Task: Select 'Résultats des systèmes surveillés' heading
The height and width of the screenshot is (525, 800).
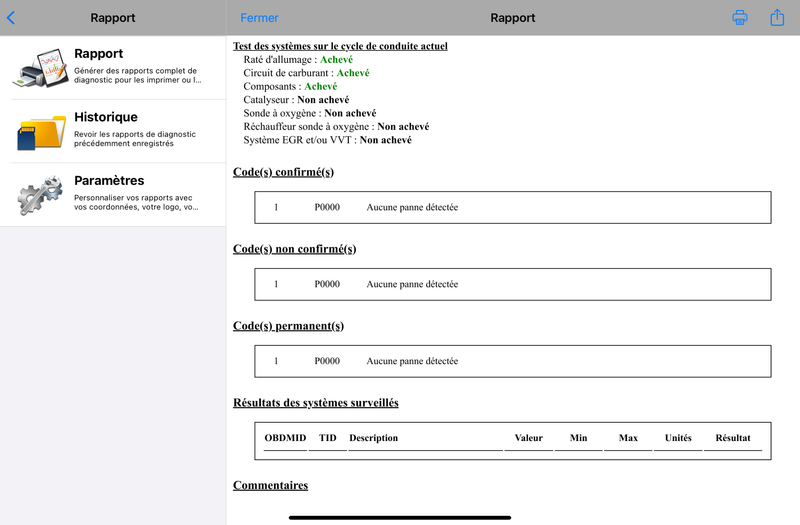Action: [x=316, y=403]
